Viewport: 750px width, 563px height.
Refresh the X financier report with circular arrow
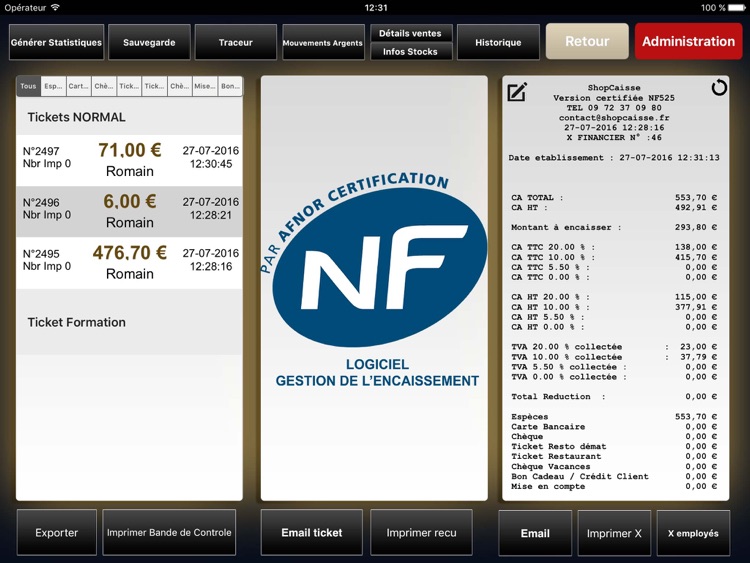[719, 88]
